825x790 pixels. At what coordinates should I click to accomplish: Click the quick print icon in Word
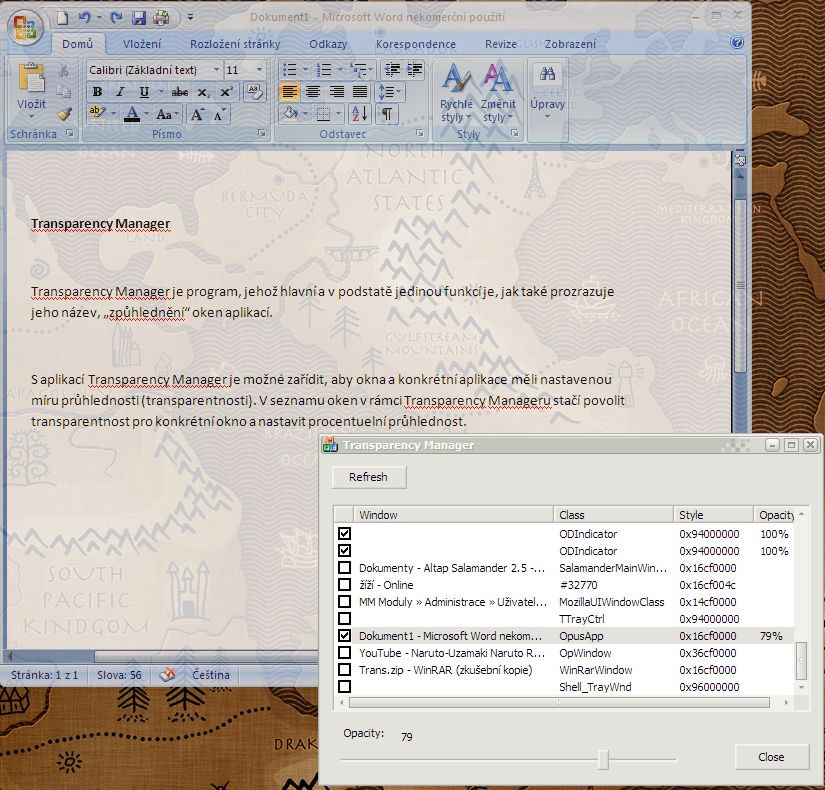tap(161, 18)
